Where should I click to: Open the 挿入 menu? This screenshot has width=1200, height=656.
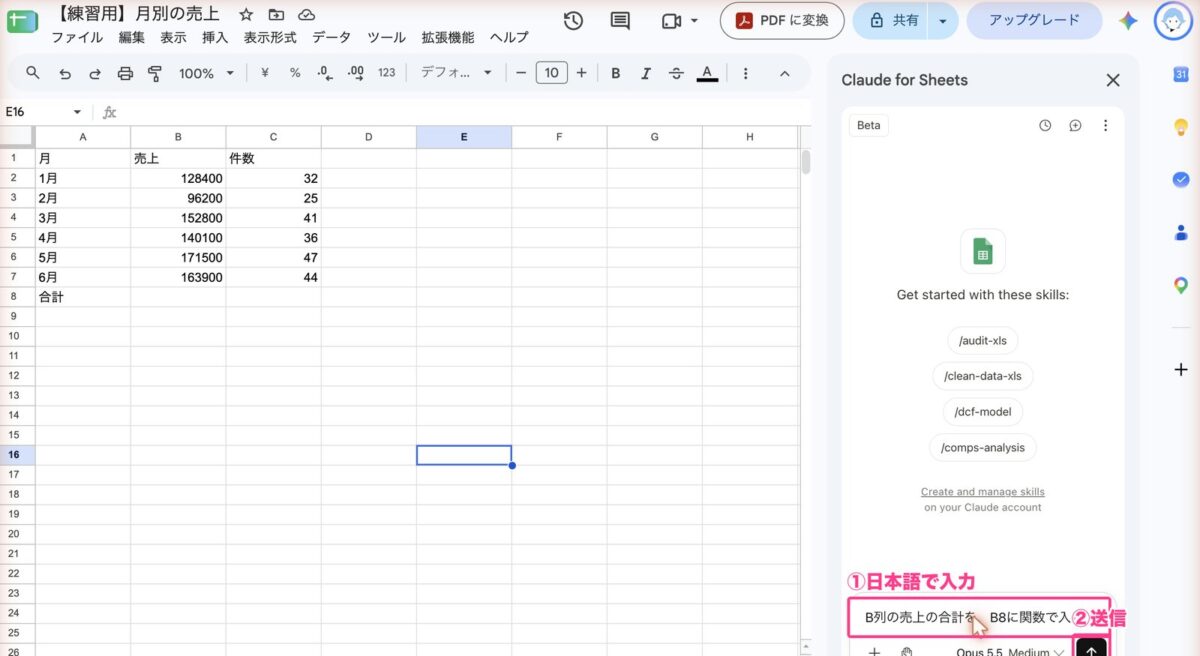coord(215,37)
